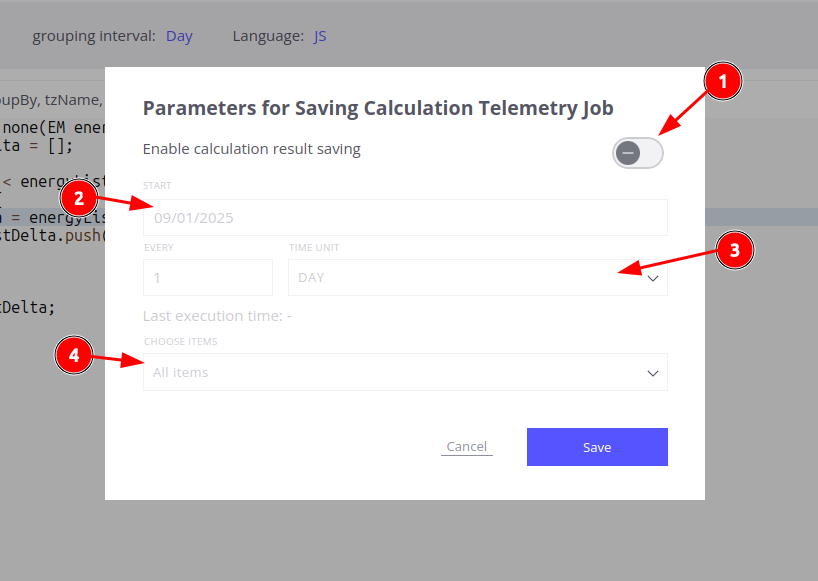Change the grouping interval Day value
Screen dimensions: 818x581
179,36
